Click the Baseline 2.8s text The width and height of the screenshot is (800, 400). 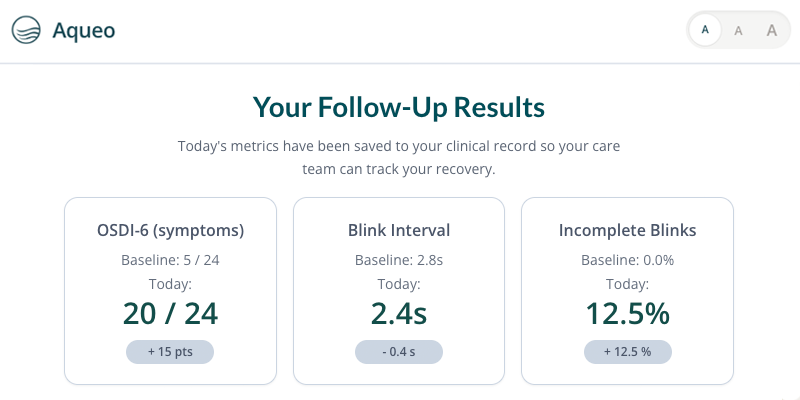point(399,260)
